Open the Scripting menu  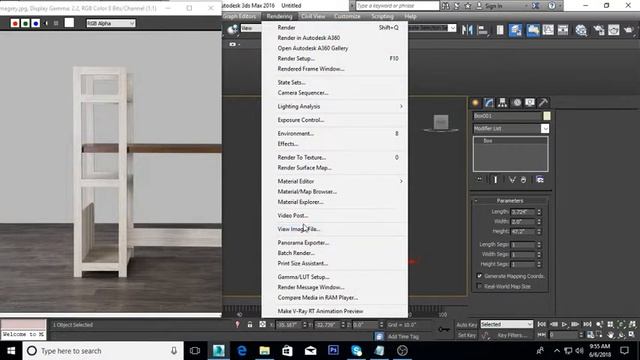[x=382, y=16]
